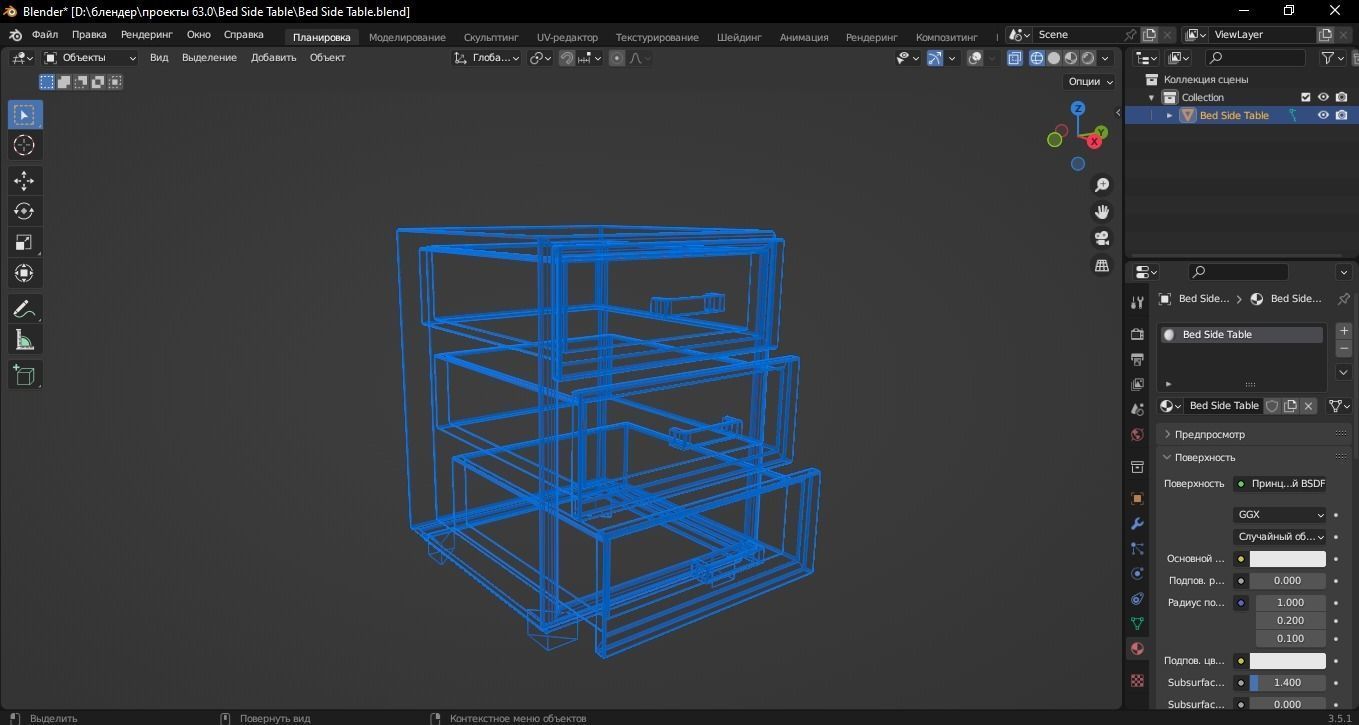Hide Collection using its eye icon

pos(1323,97)
